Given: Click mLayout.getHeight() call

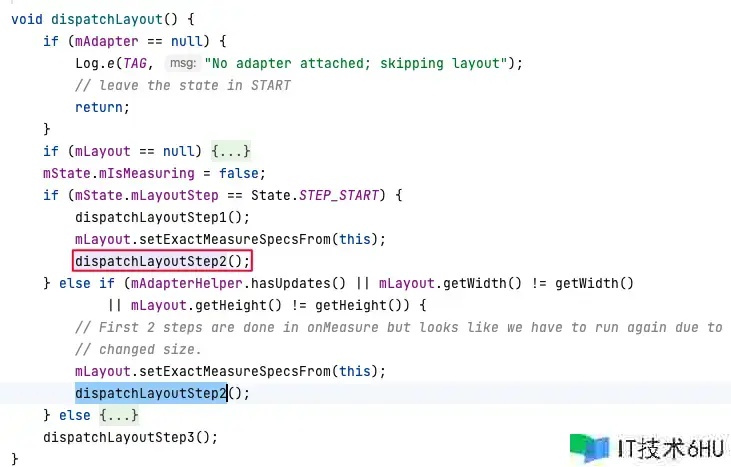Looking at the screenshot, I should (206, 305).
